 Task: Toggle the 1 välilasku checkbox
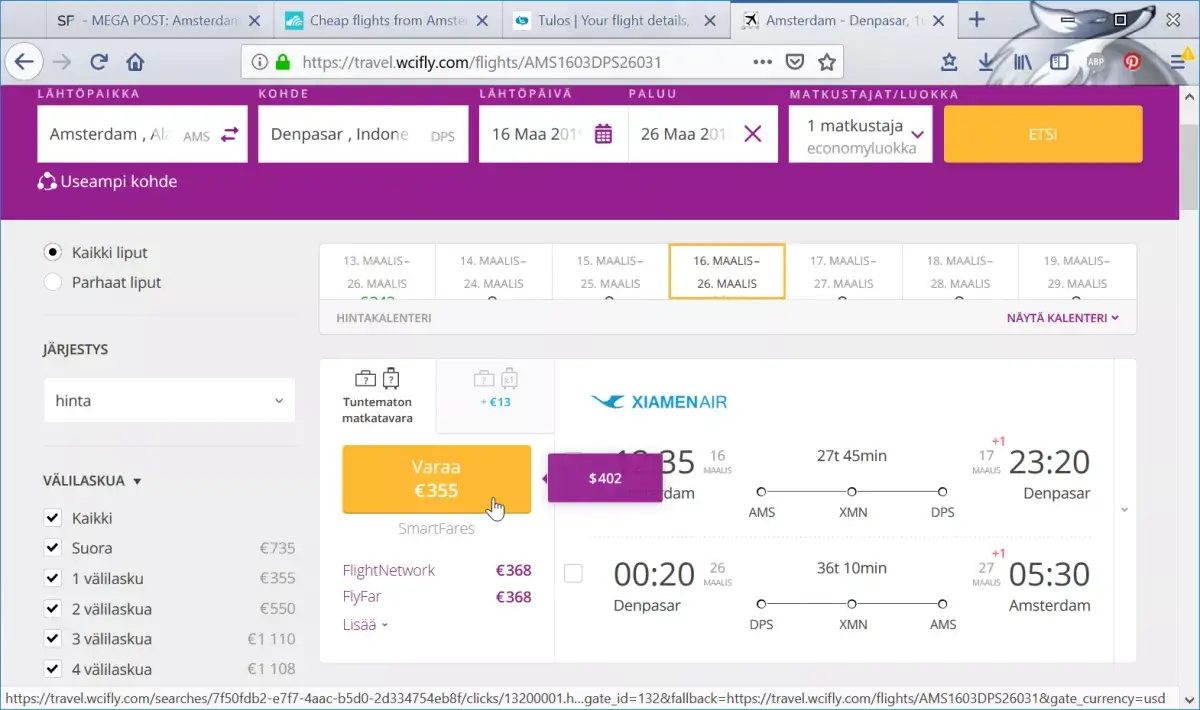(53, 578)
